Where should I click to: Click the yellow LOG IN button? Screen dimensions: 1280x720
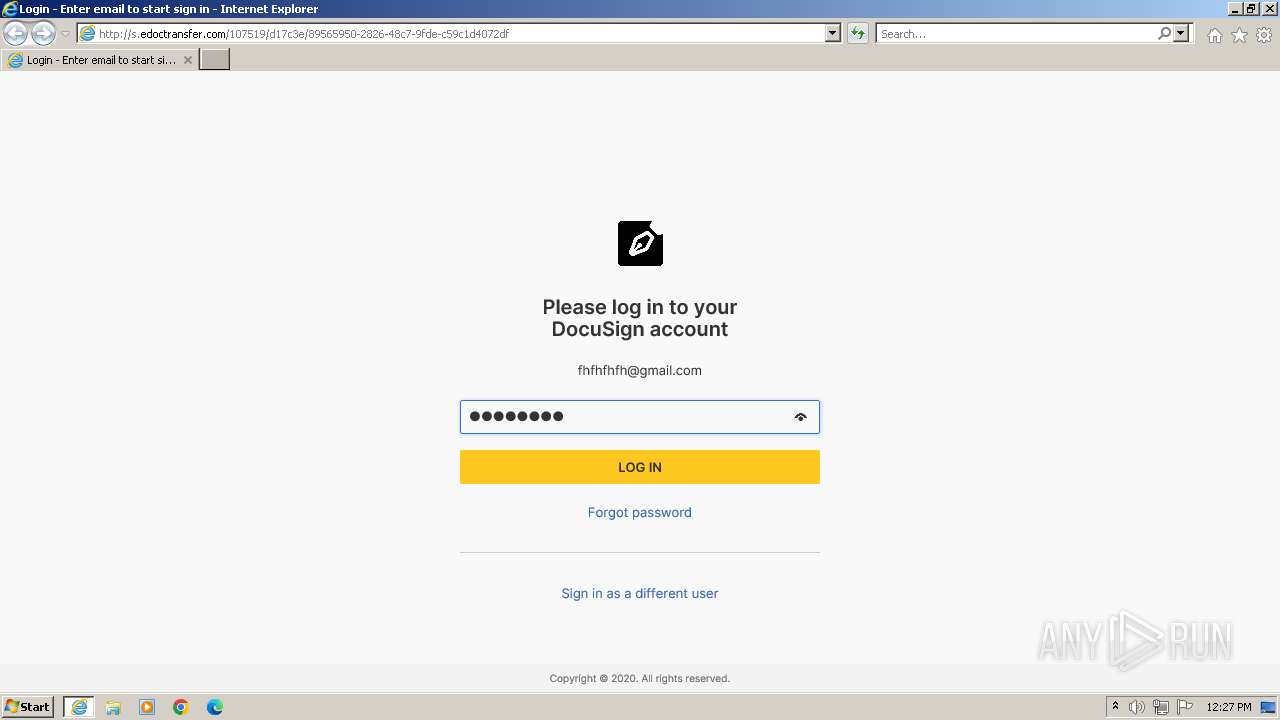point(640,467)
